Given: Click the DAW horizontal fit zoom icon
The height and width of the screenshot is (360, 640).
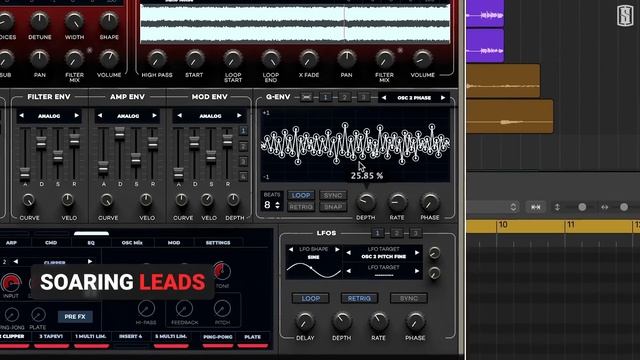Looking at the screenshot, I should click(x=536, y=207).
